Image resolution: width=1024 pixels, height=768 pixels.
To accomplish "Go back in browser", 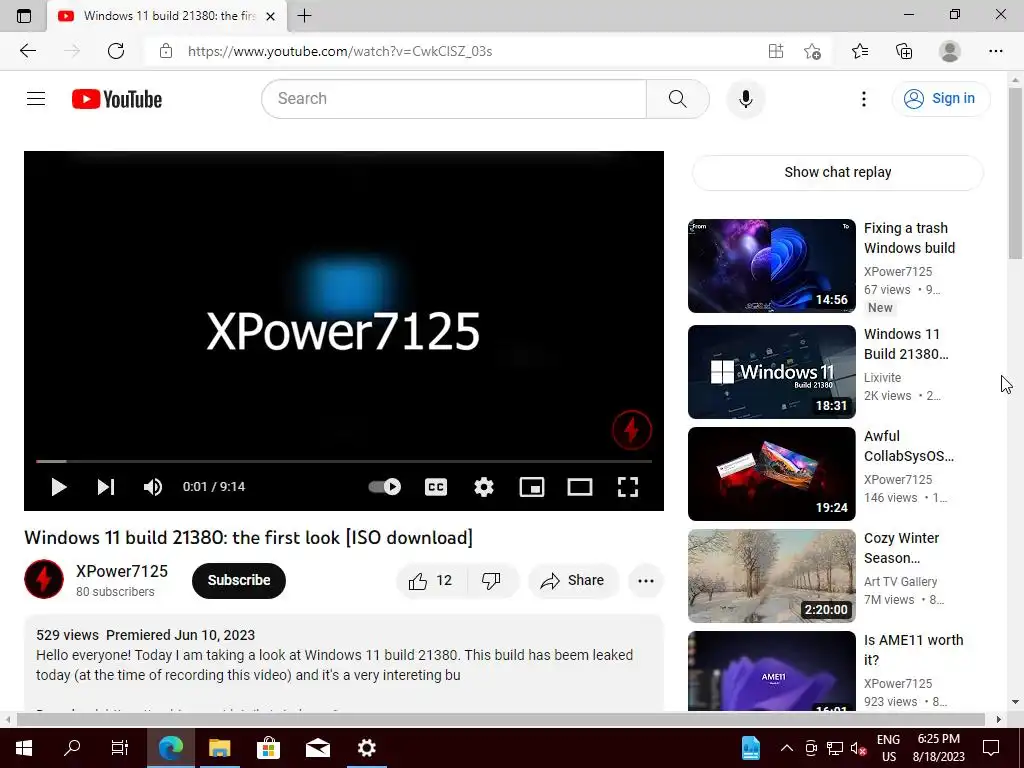I will pyautogui.click(x=27, y=51).
